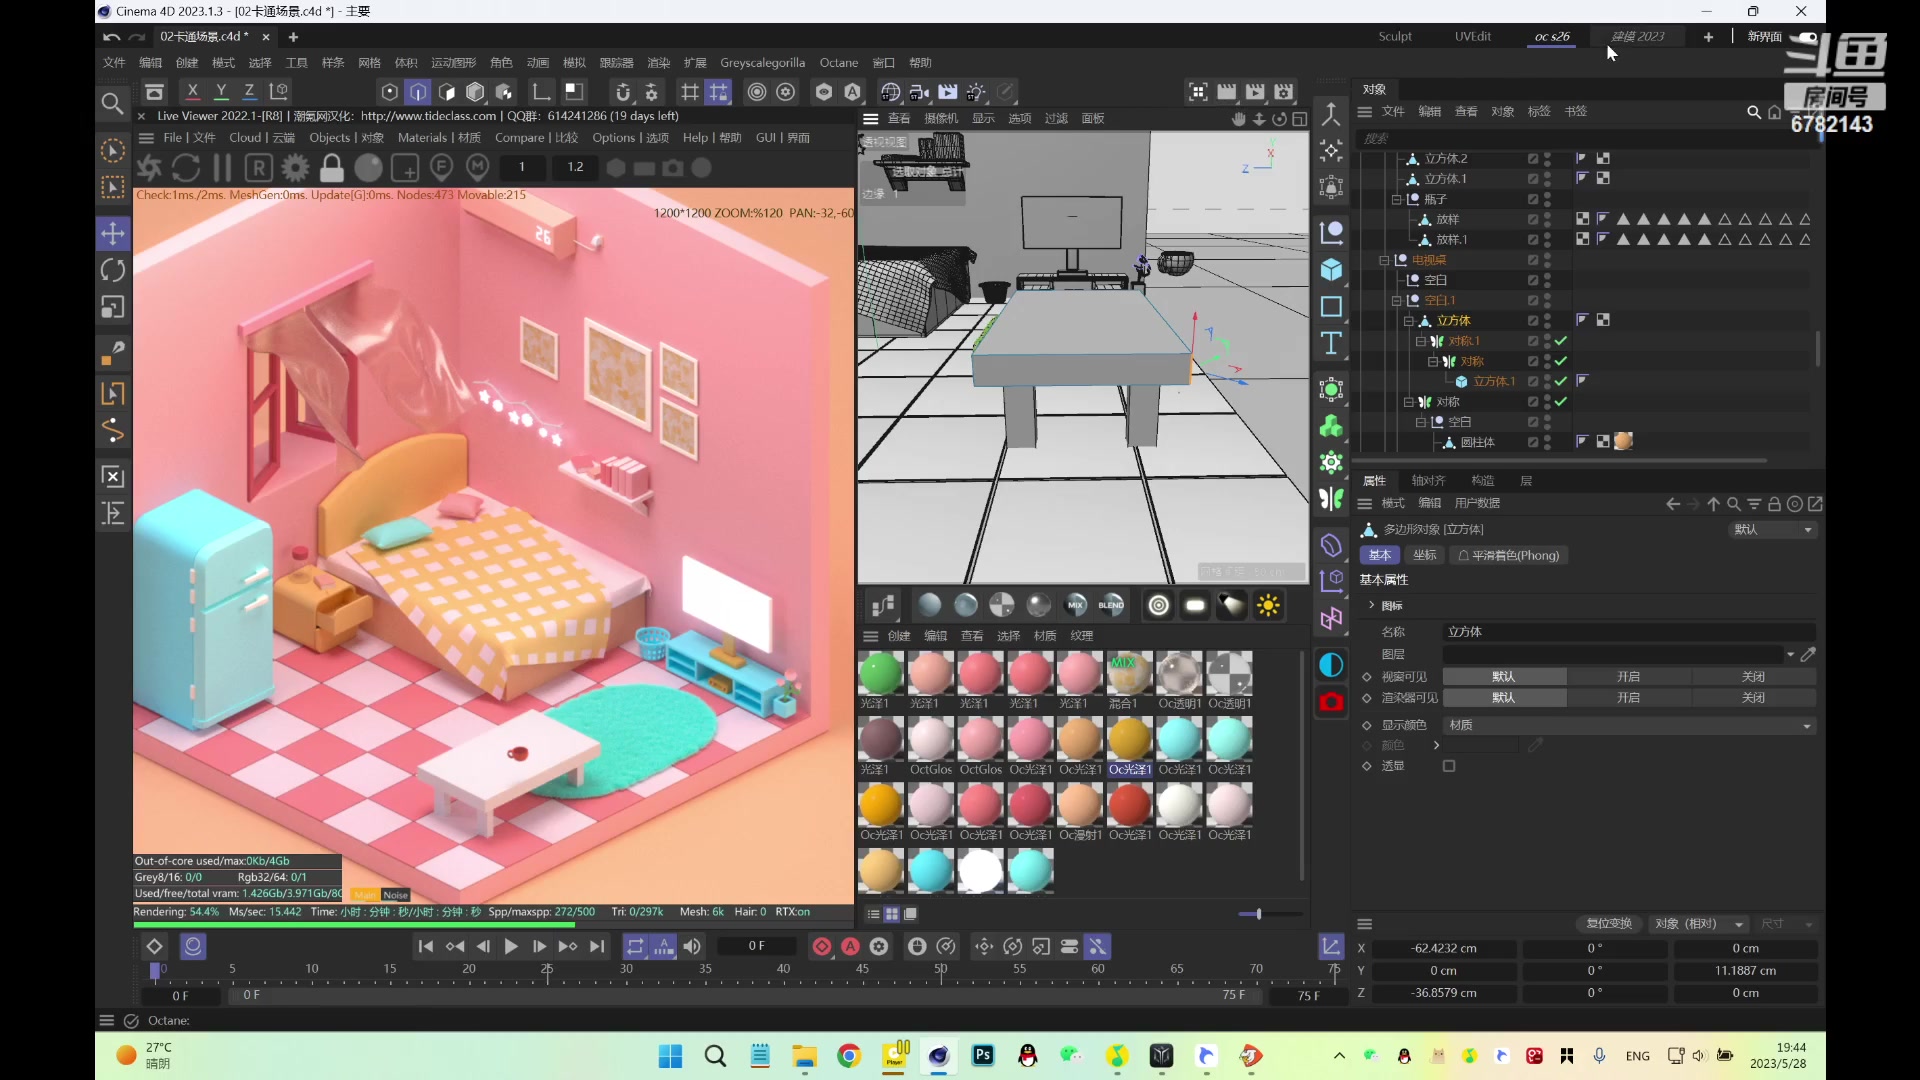Select the MIX 混合1 material thumbnail
This screenshot has width=1920, height=1080.
pyautogui.click(x=1129, y=673)
